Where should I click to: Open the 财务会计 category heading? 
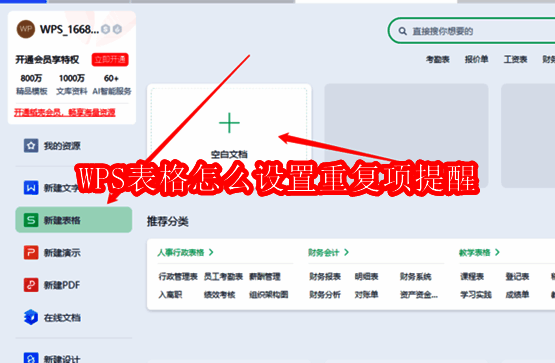(324, 252)
